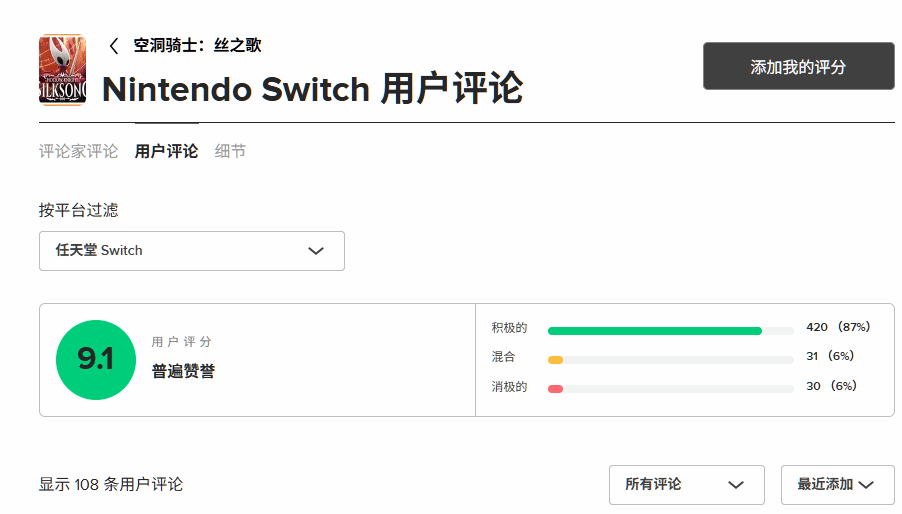Click the chevron on the 最近添加 sort
Screen dimensions: 902x514
click(866, 485)
